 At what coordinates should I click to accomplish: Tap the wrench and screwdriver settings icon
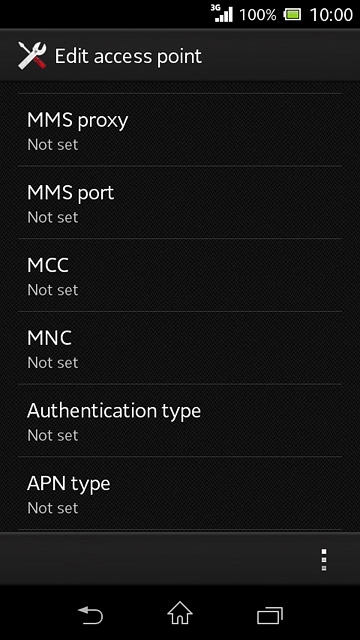point(32,56)
